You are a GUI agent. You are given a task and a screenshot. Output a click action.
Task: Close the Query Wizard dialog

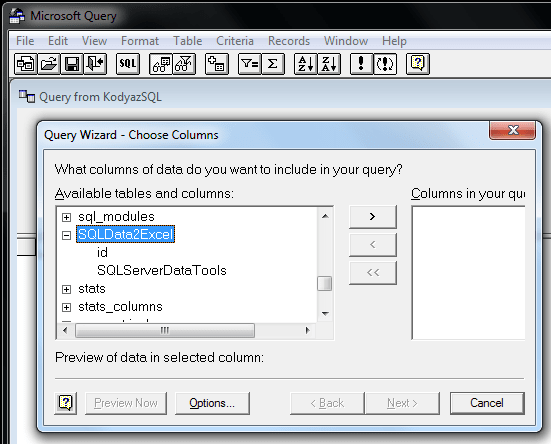point(513,130)
